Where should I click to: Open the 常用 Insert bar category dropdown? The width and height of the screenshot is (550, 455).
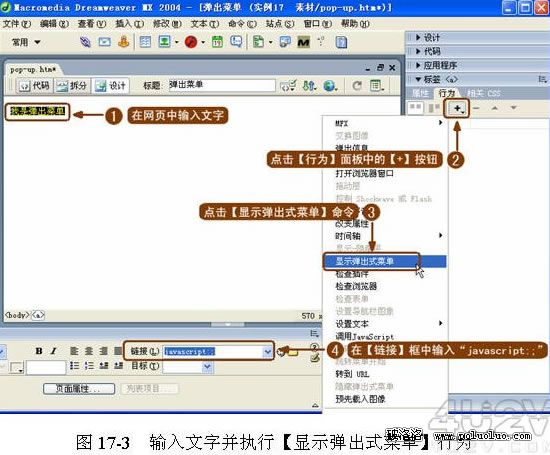[26, 42]
